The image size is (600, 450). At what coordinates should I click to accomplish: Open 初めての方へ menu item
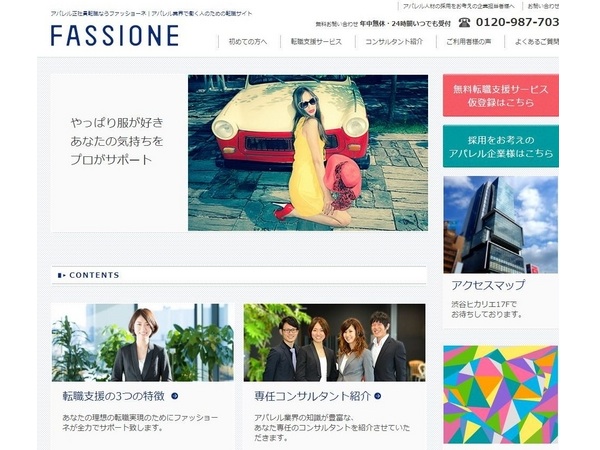248,42
